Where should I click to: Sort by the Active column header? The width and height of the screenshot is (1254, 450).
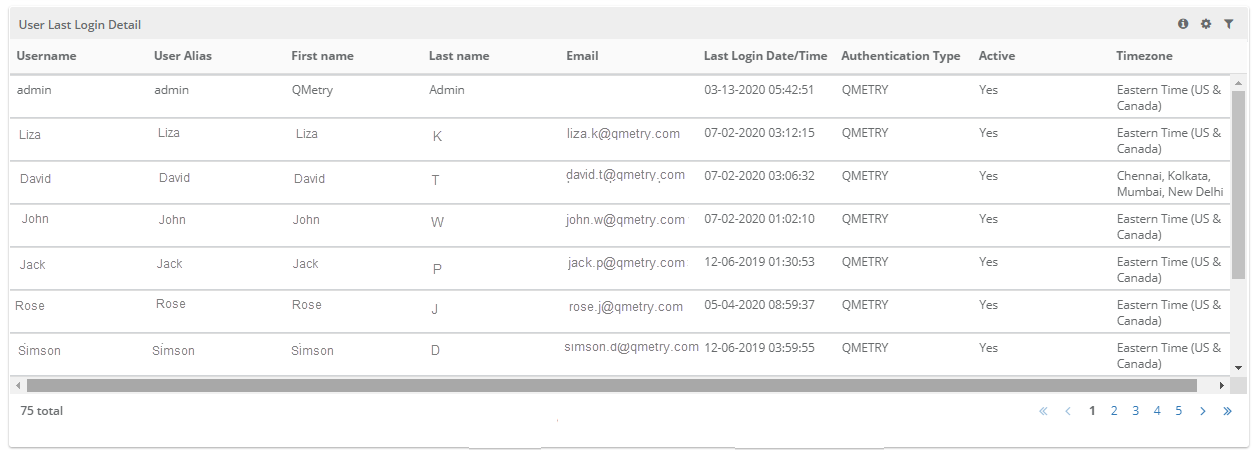pos(997,56)
